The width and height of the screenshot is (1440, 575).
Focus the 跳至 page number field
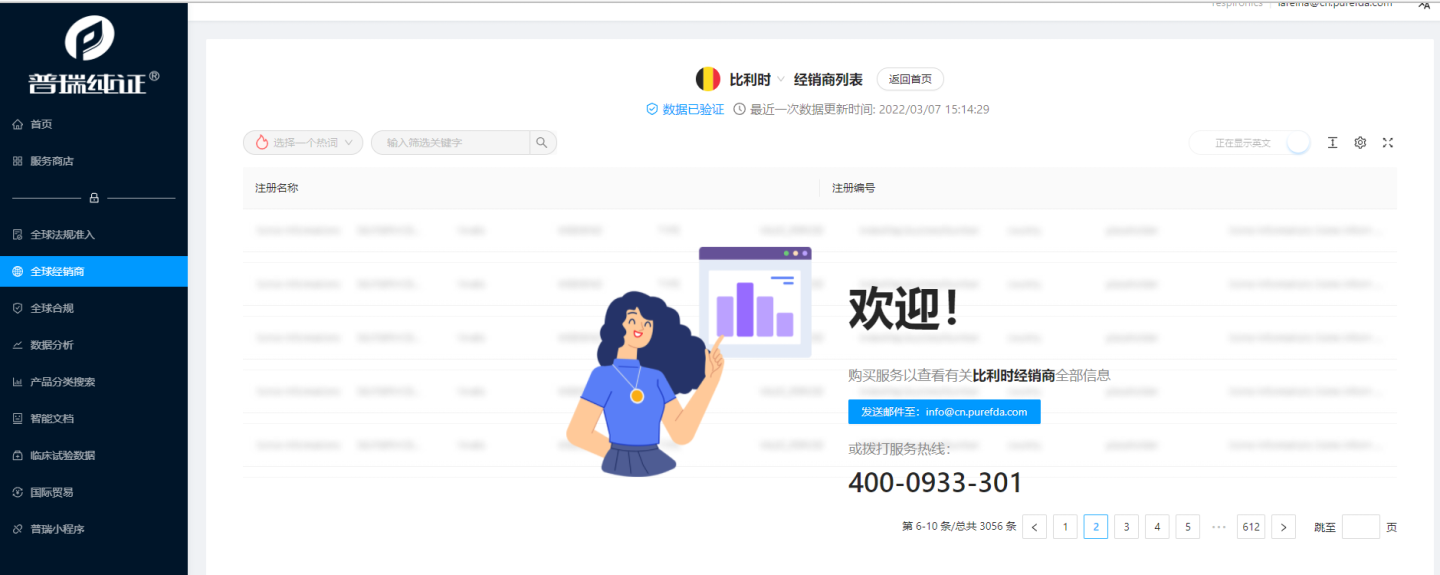[1361, 527]
